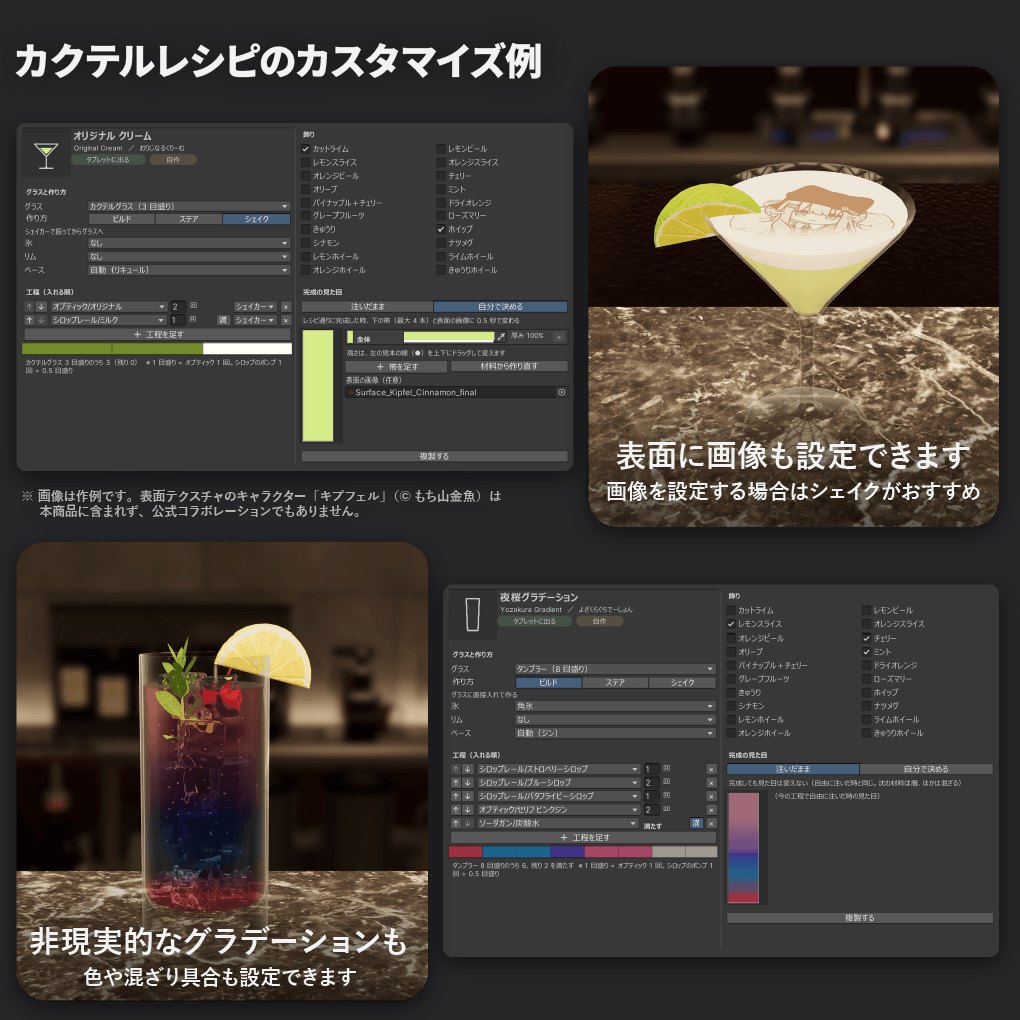1020x1020 pixels.
Task: Remove the ストロベリーシロップ step with ×
Action: tap(711, 769)
